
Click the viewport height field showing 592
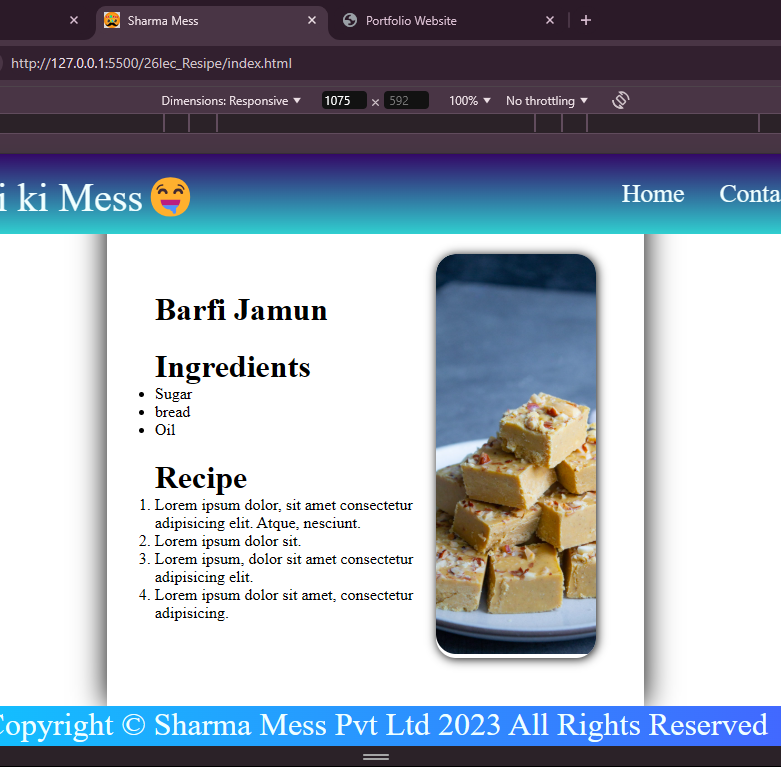(x=406, y=101)
